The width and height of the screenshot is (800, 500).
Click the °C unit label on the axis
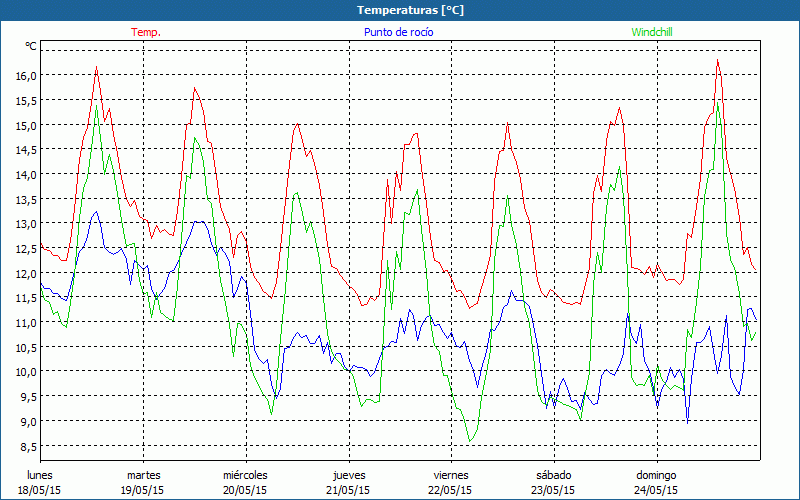tap(31, 46)
